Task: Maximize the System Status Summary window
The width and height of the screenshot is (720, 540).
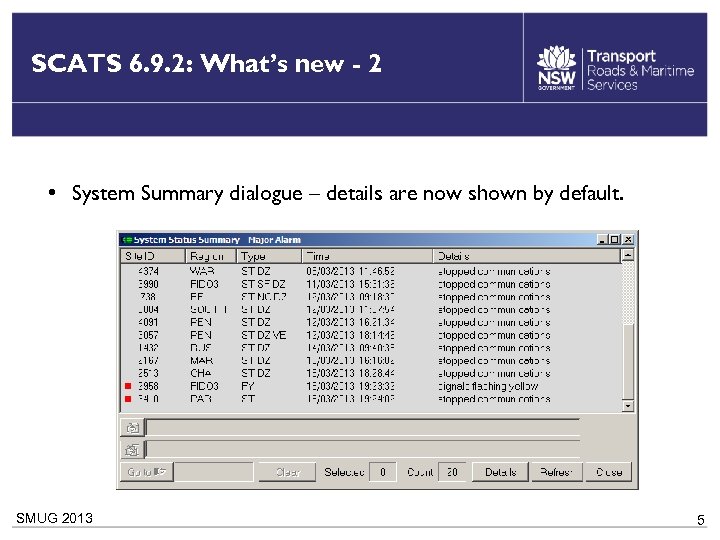Action: (x=614, y=240)
